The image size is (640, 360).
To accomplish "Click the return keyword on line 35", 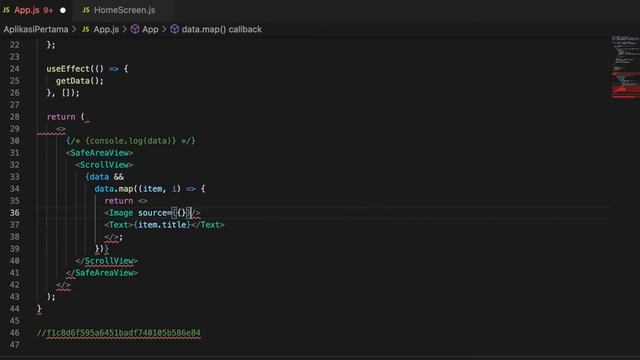I will pyautogui.click(x=119, y=201).
